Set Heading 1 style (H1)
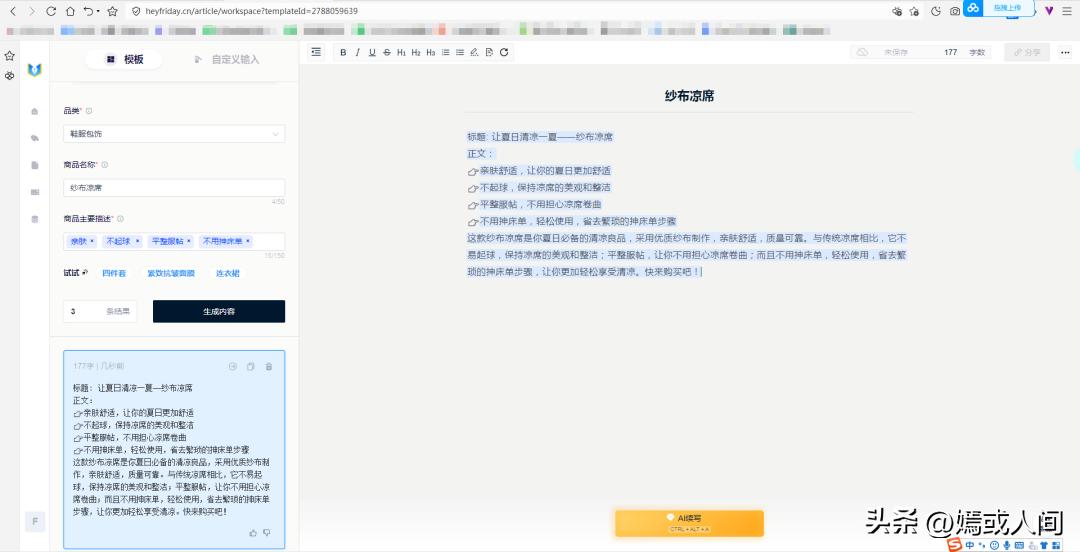This screenshot has width=1080, height=552. [x=402, y=52]
